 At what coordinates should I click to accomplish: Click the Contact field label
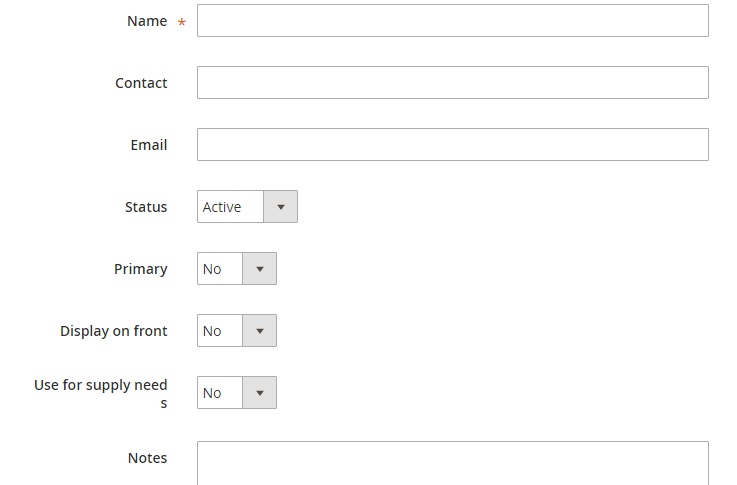(x=141, y=83)
